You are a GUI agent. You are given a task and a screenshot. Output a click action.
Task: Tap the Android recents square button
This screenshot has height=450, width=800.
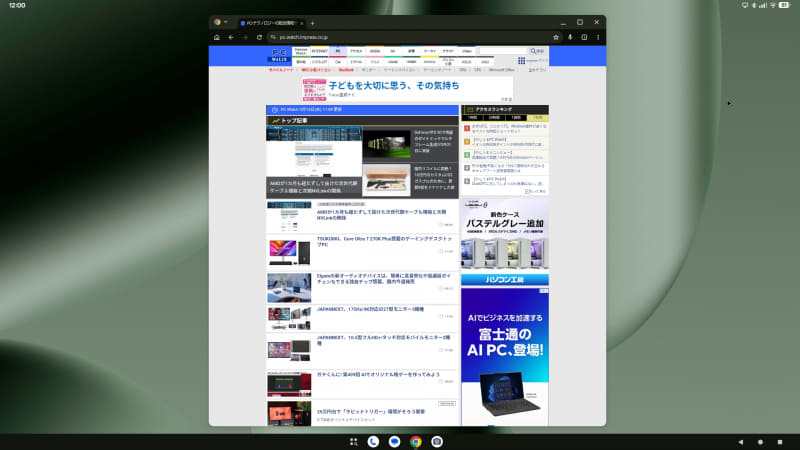point(780,442)
